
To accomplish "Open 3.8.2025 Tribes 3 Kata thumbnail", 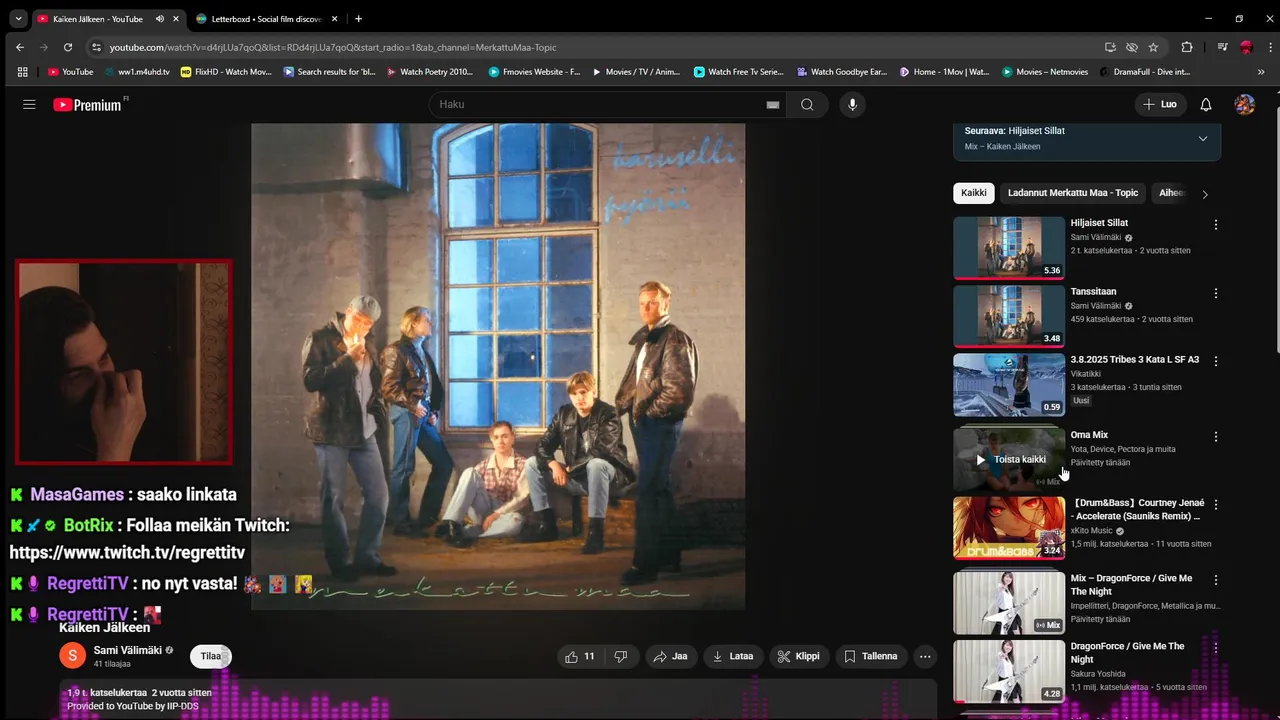I will [1009, 384].
